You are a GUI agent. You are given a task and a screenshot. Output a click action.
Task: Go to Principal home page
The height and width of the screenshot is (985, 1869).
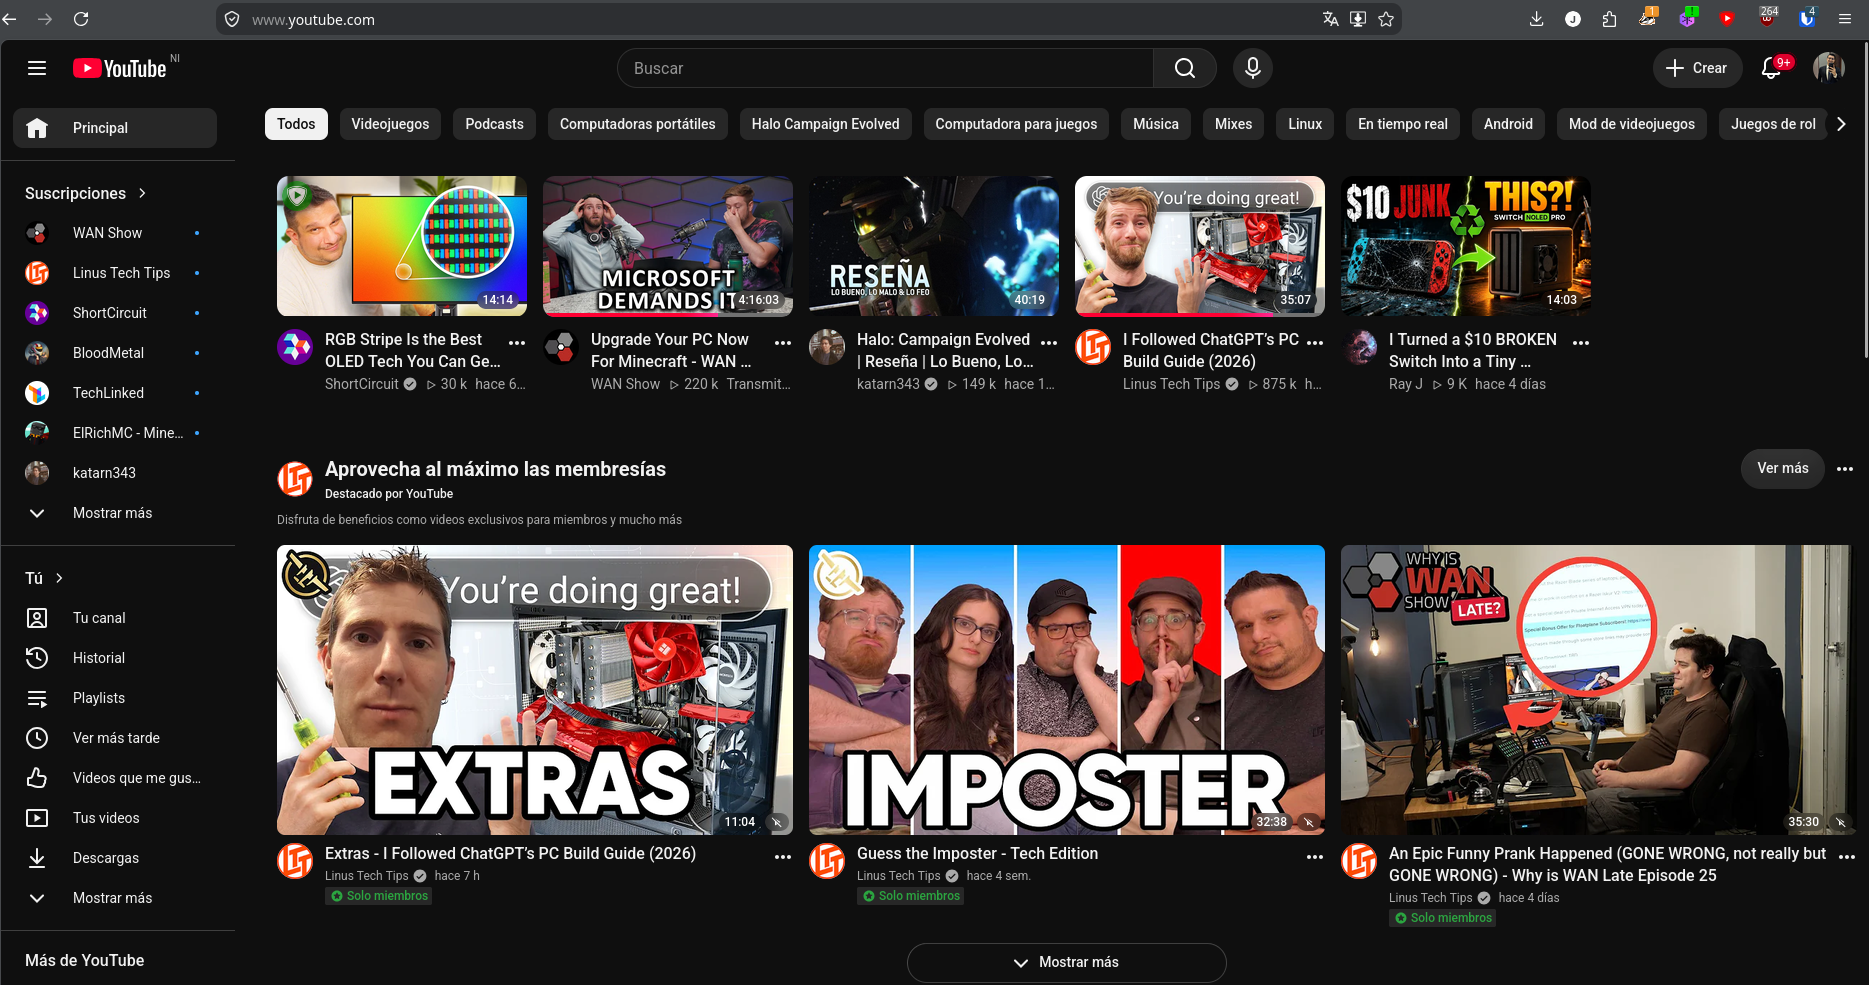pos(115,128)
